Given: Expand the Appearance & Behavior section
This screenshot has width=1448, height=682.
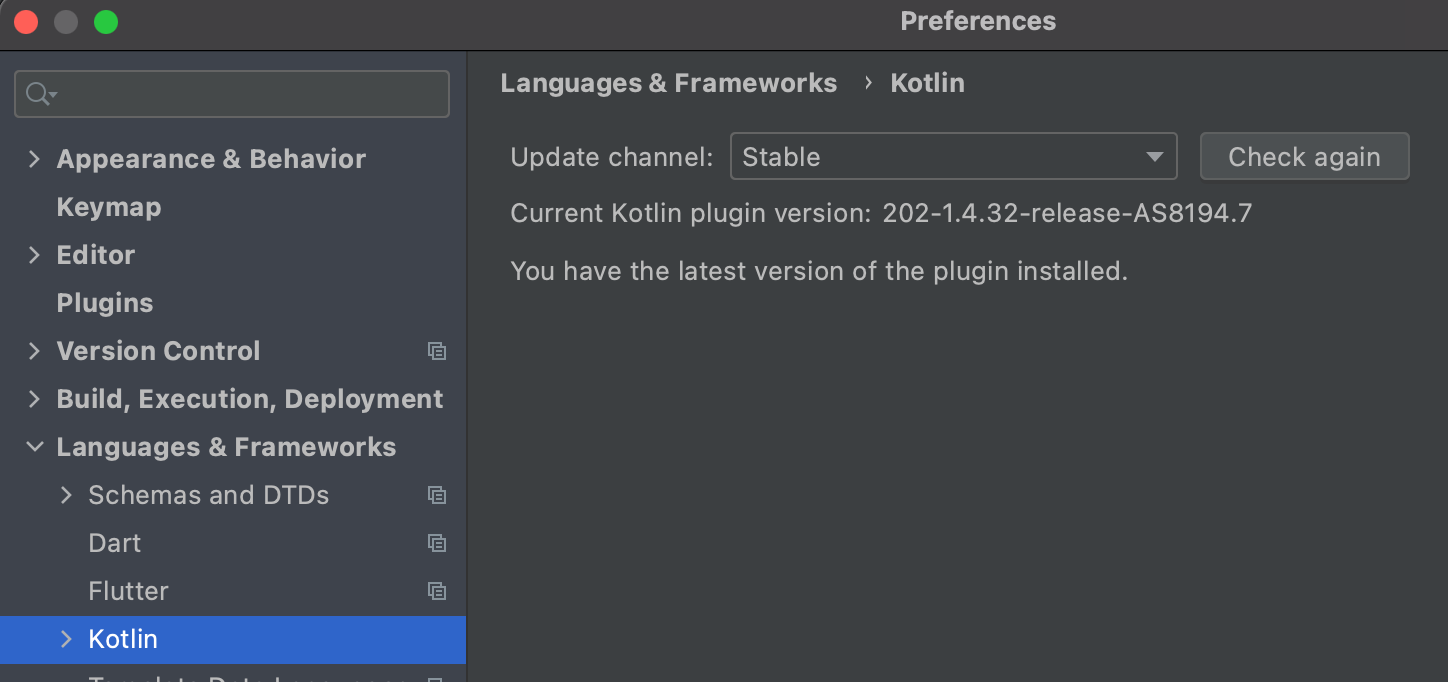Looking at the screenshot, I should point(35,159).
